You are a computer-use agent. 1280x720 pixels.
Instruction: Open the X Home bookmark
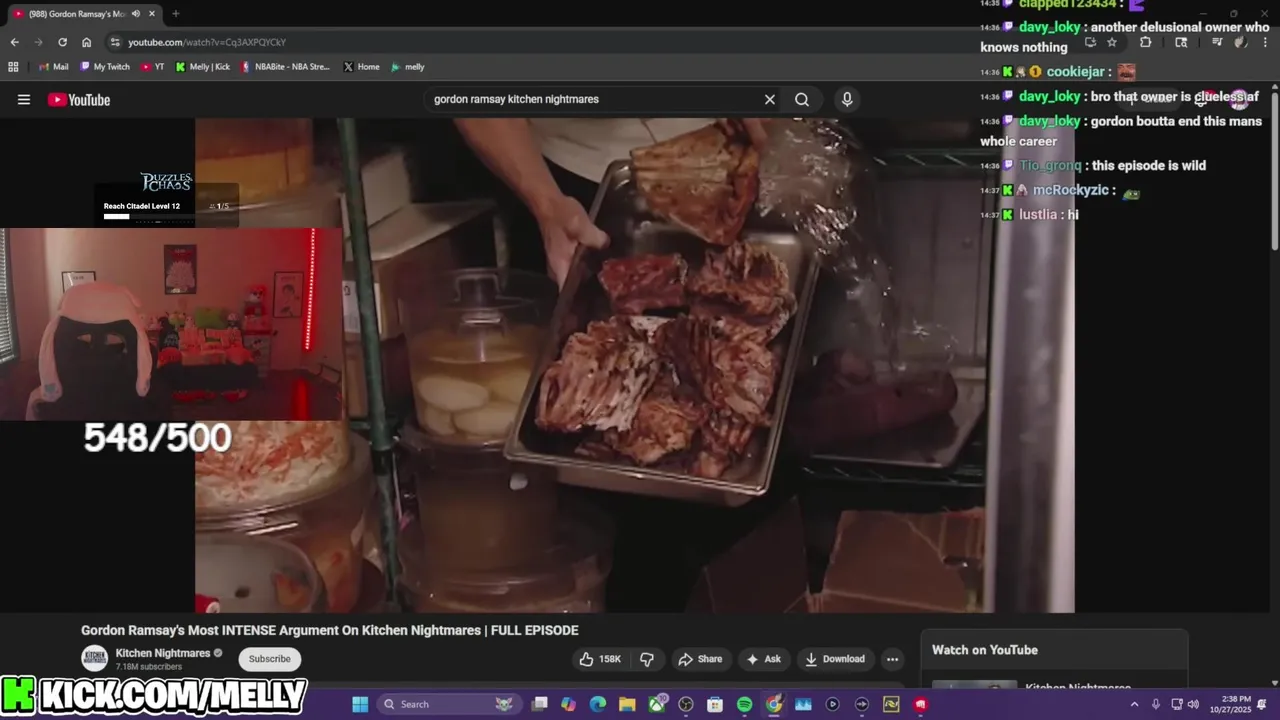pyautogui.click(x=361, y=67)
